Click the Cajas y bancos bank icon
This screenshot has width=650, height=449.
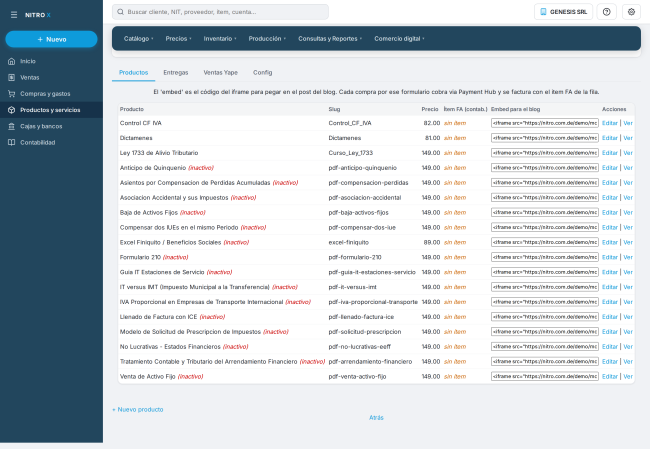pos(12,126)
